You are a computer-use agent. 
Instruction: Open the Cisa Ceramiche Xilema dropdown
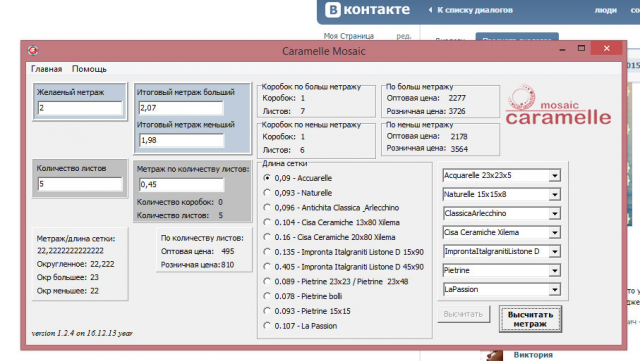(554, 232)
